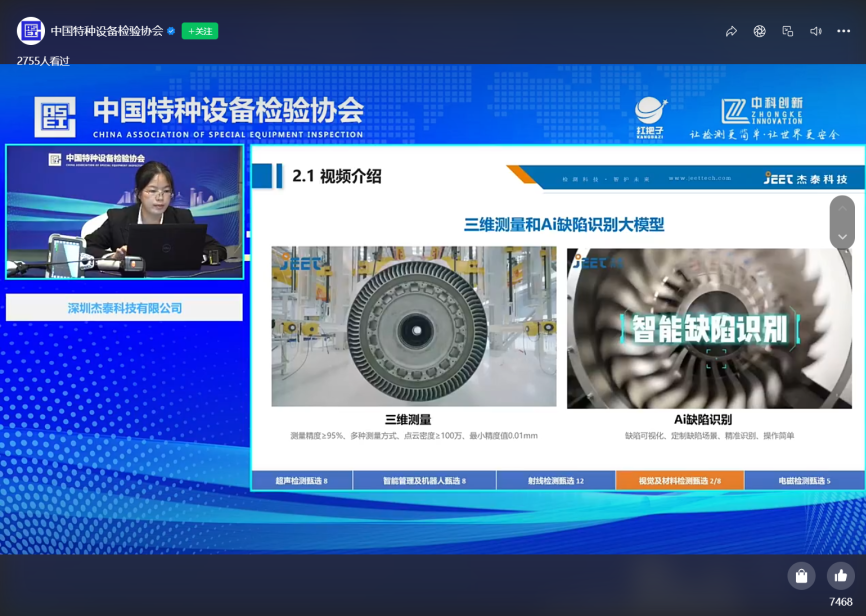866x616 pixels.
Task: Switch to the 超声检测甄选 tab
Action: coord(297,479)
